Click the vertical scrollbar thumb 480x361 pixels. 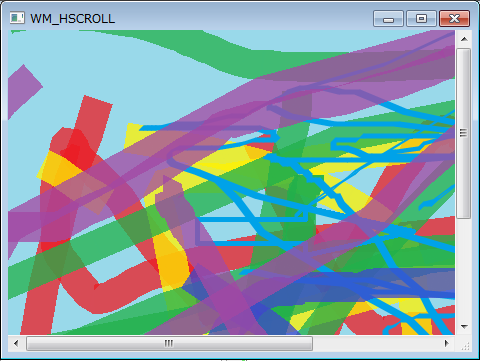[x=464, y=133]
